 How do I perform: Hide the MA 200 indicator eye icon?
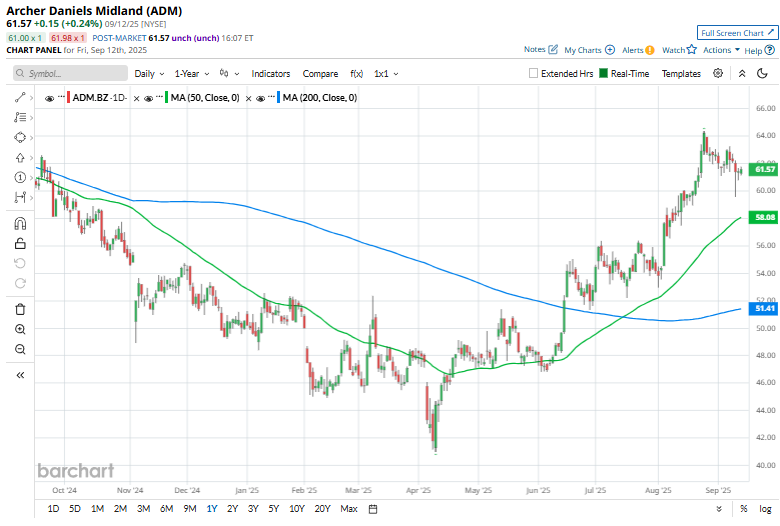(x=260, y=98)
